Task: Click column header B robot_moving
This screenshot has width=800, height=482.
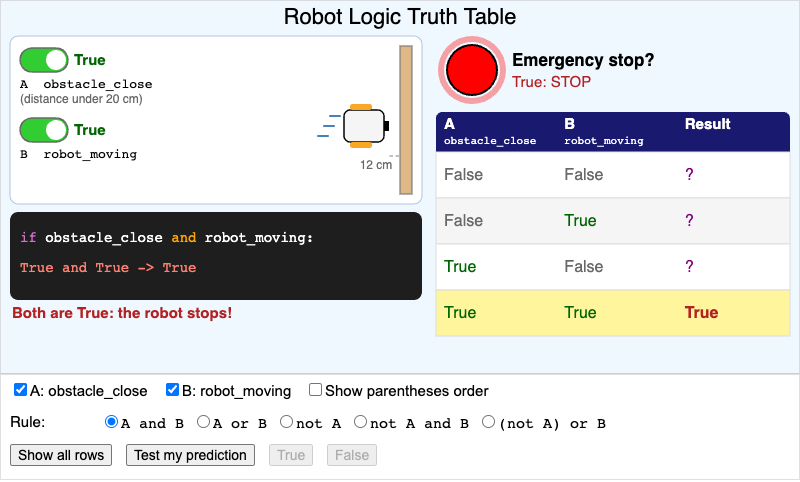Action: click(x=604, y=132)
